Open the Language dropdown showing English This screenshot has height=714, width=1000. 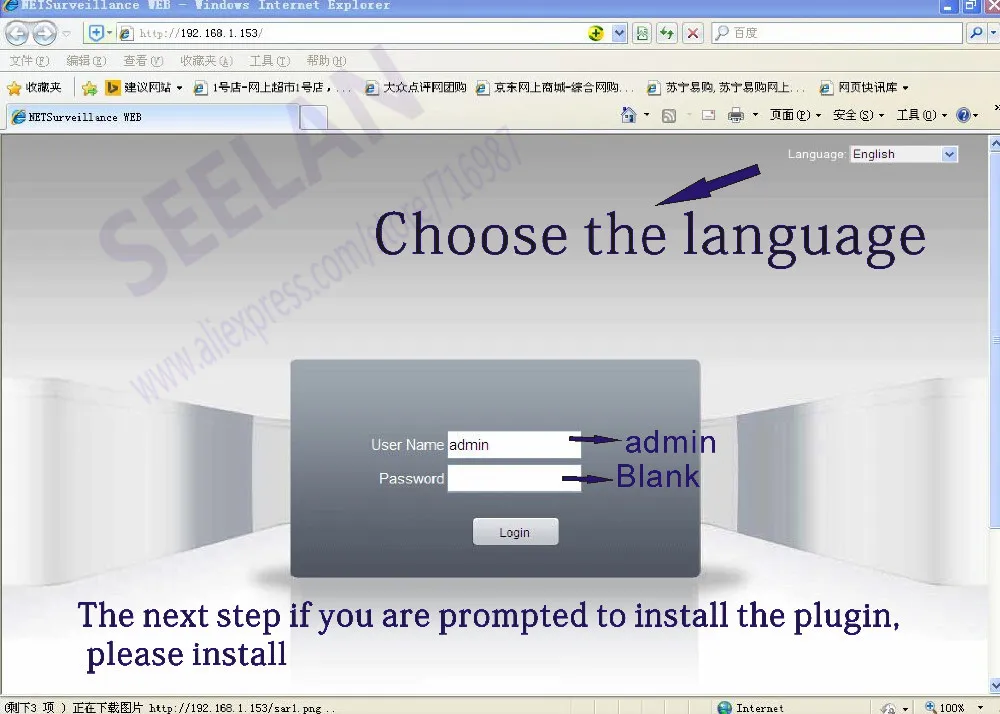[x=904, y=154]
